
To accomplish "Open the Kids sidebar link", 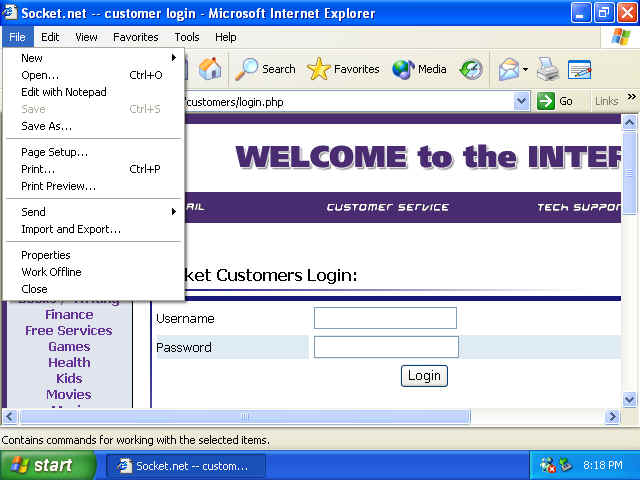I will tap(69, 378).
